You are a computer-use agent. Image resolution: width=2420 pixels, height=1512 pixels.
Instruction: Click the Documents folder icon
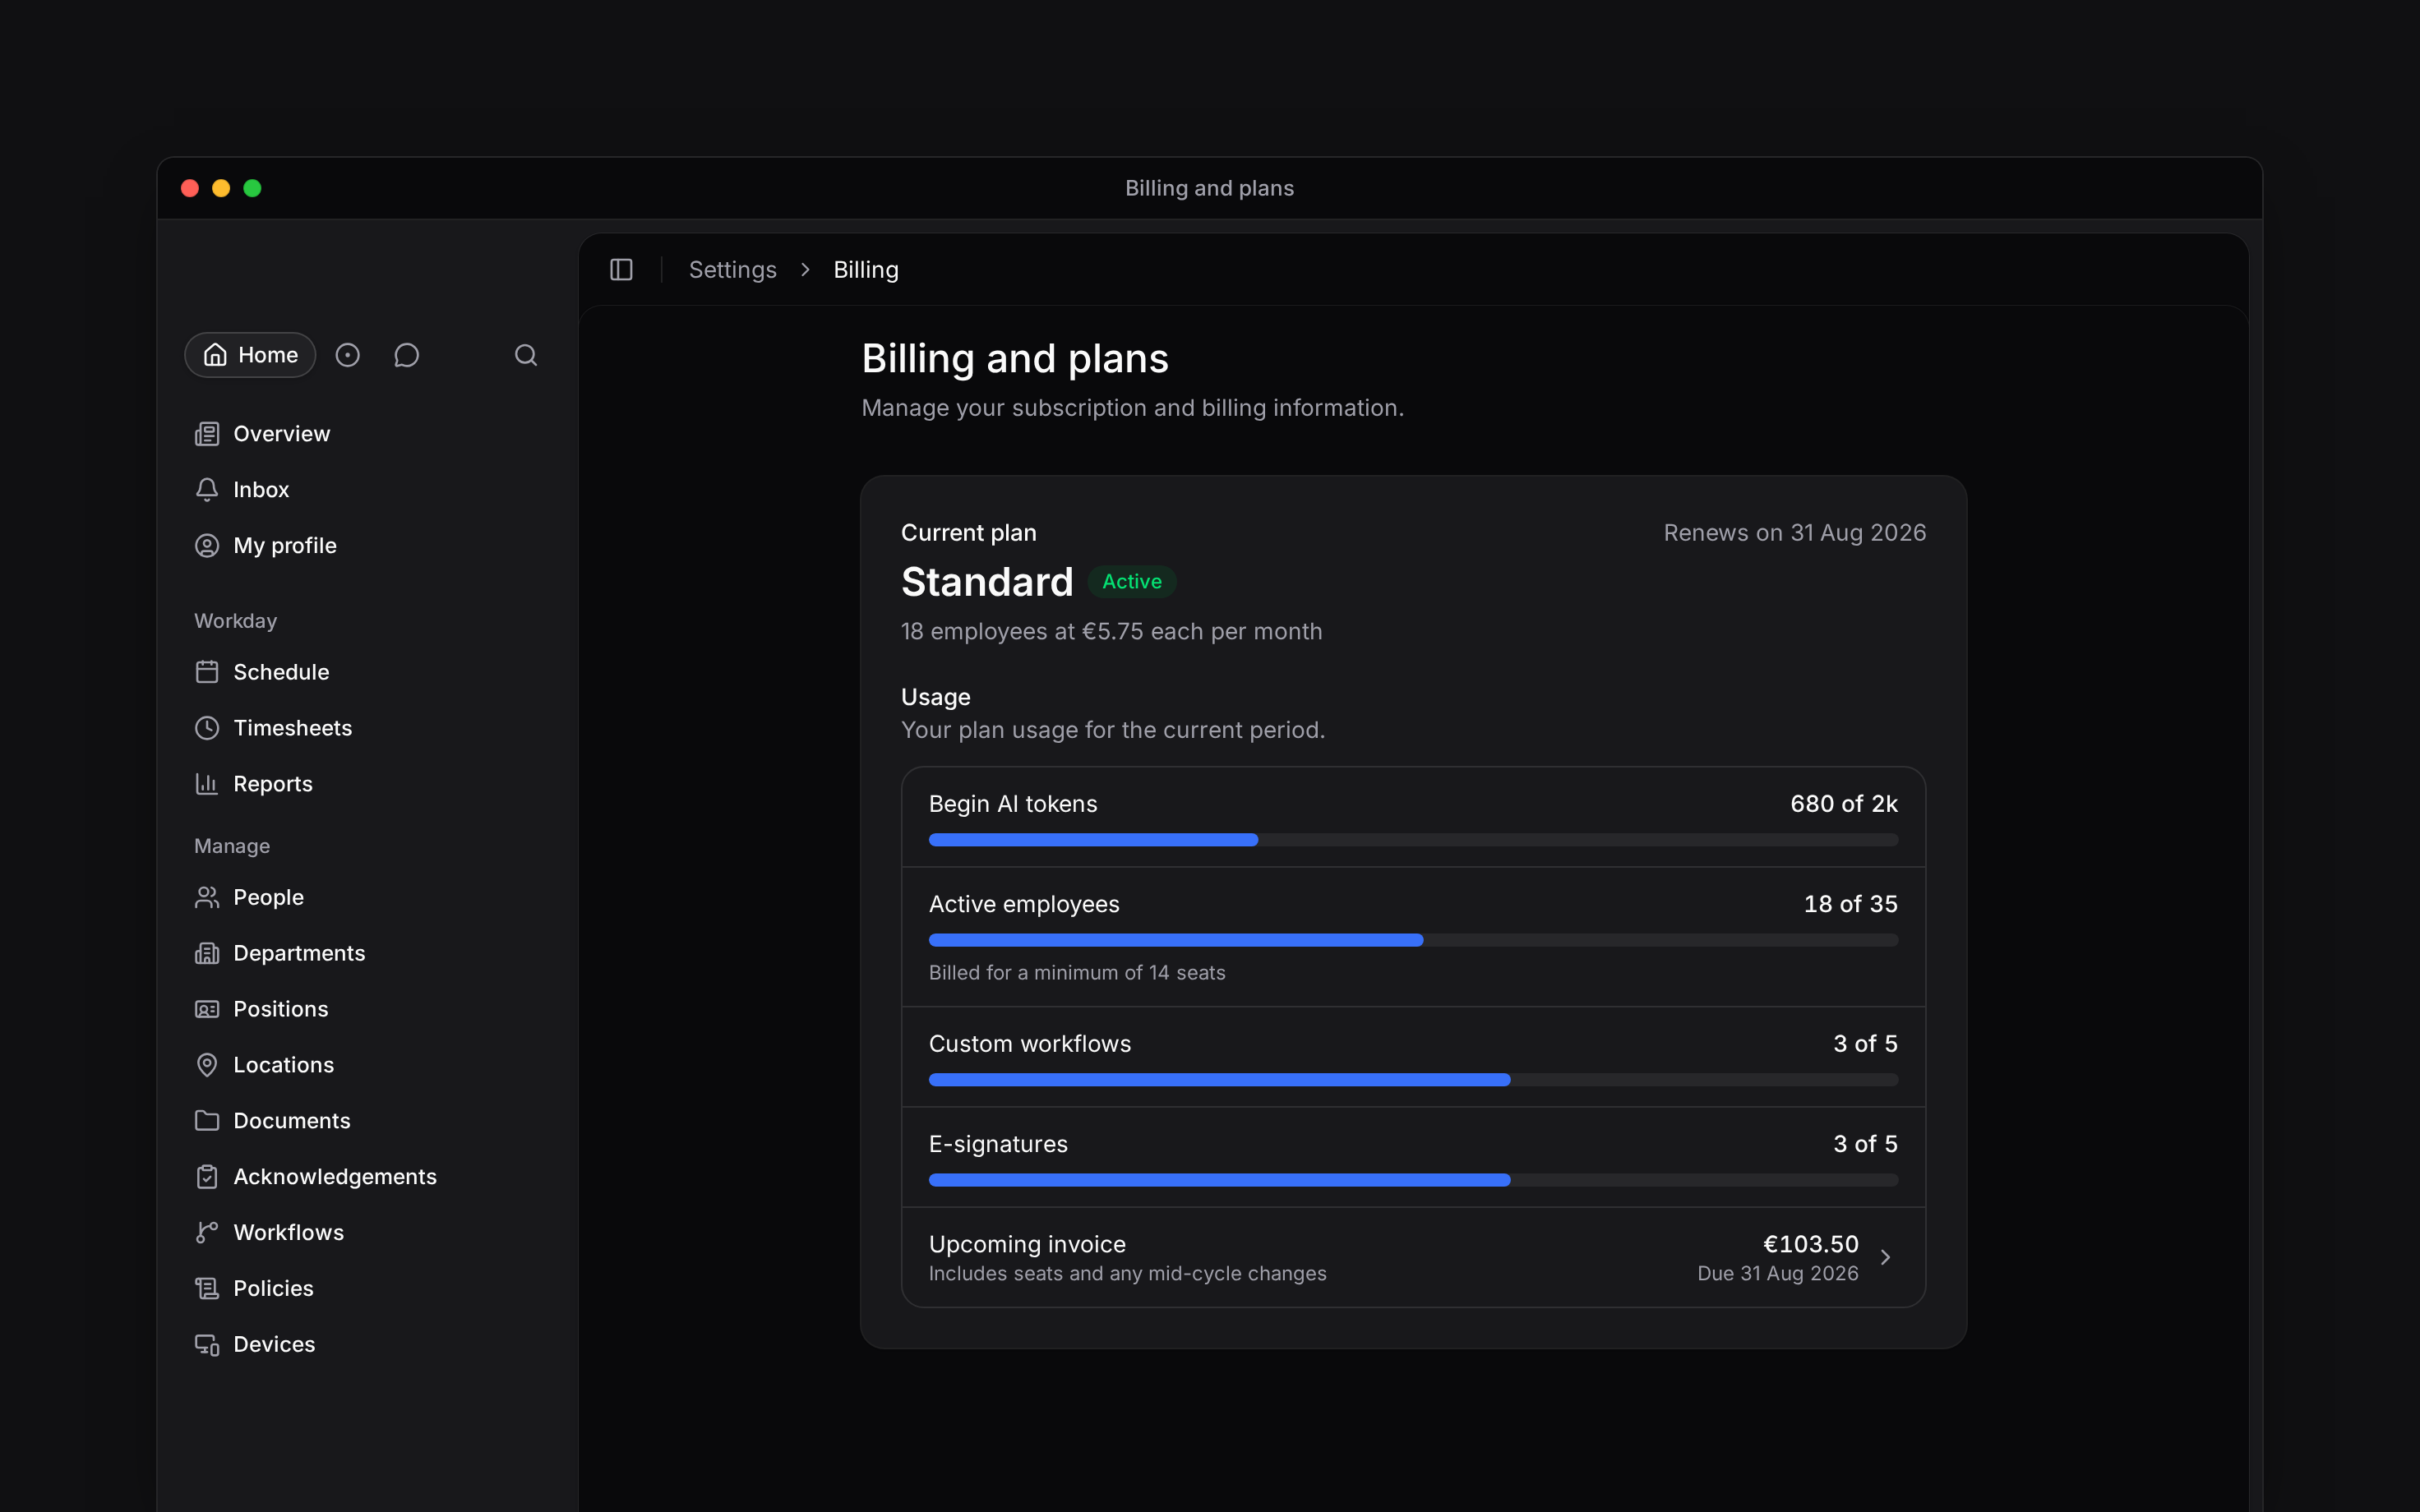click(207, 1121)
